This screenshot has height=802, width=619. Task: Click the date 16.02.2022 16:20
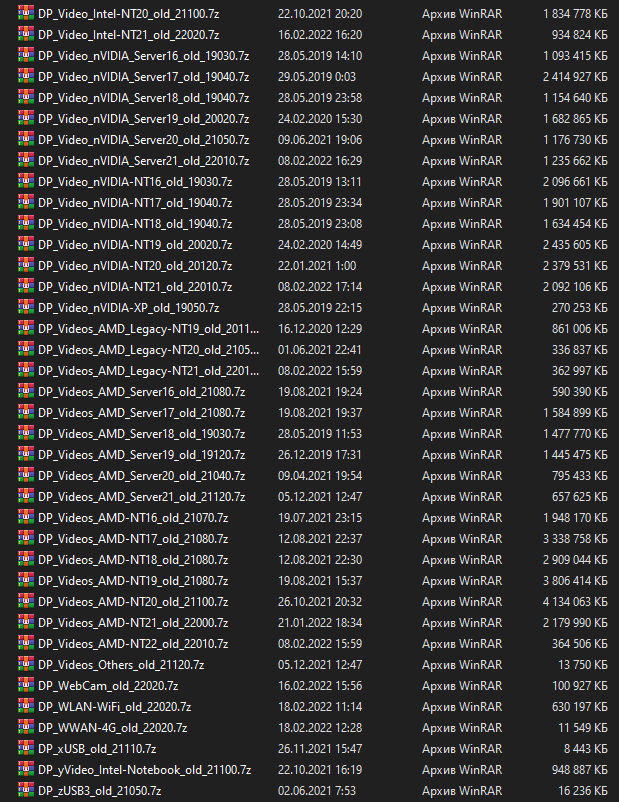(x=320, y=35)
